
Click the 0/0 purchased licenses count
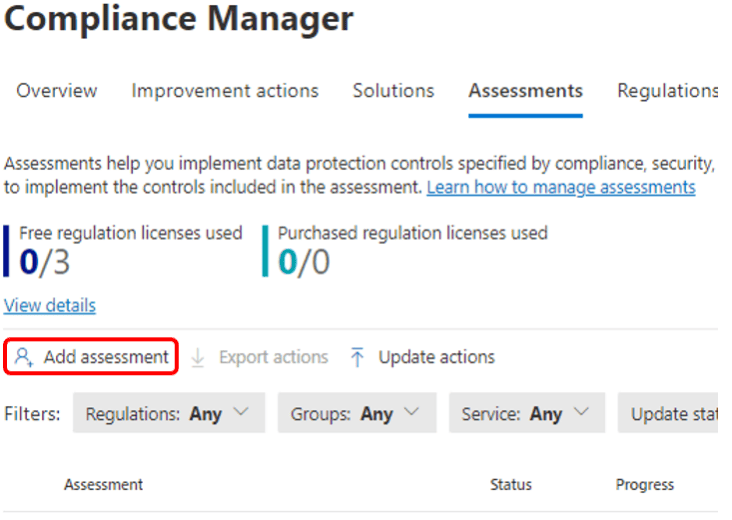tap(304, 262)
